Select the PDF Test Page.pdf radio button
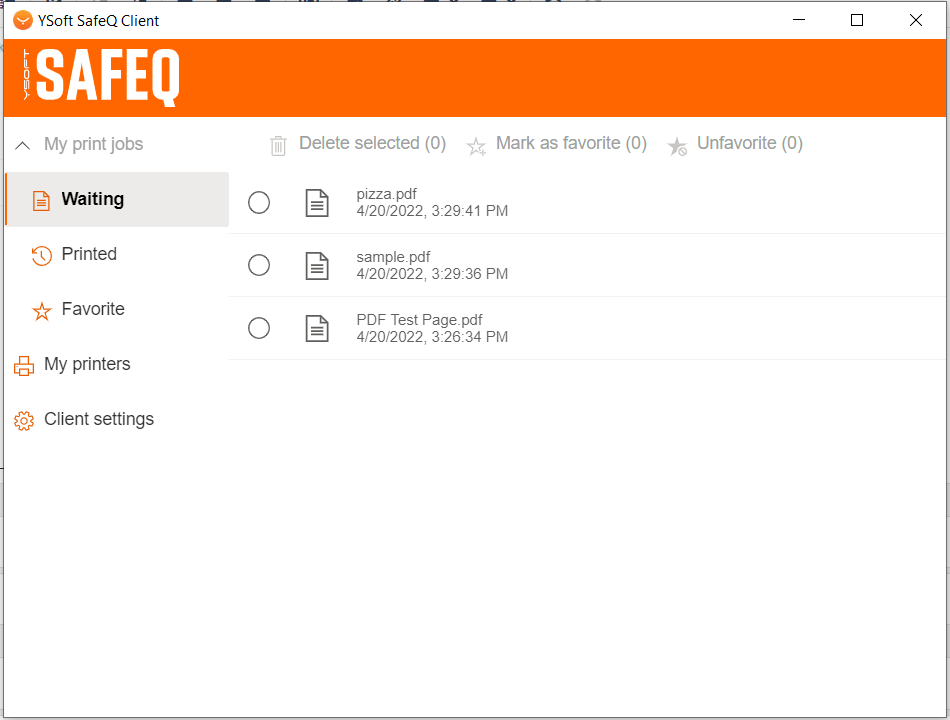The image size is (950, 720). tap(259, 328)
